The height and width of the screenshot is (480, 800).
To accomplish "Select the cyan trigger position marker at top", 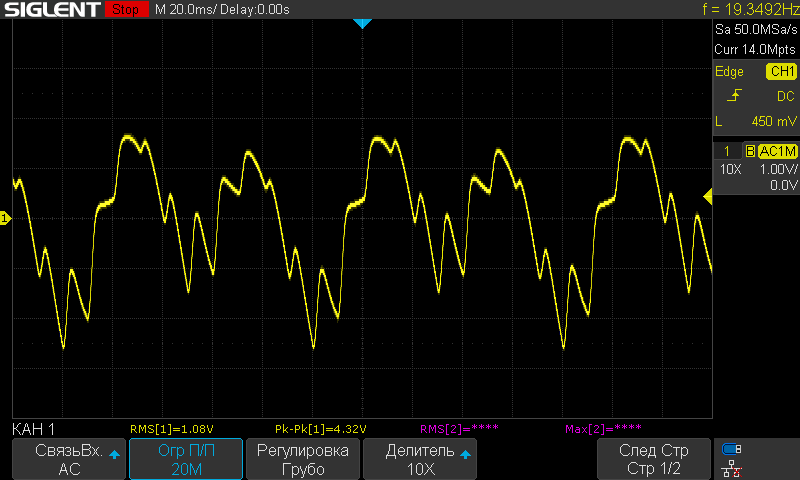I will (362, 23).
